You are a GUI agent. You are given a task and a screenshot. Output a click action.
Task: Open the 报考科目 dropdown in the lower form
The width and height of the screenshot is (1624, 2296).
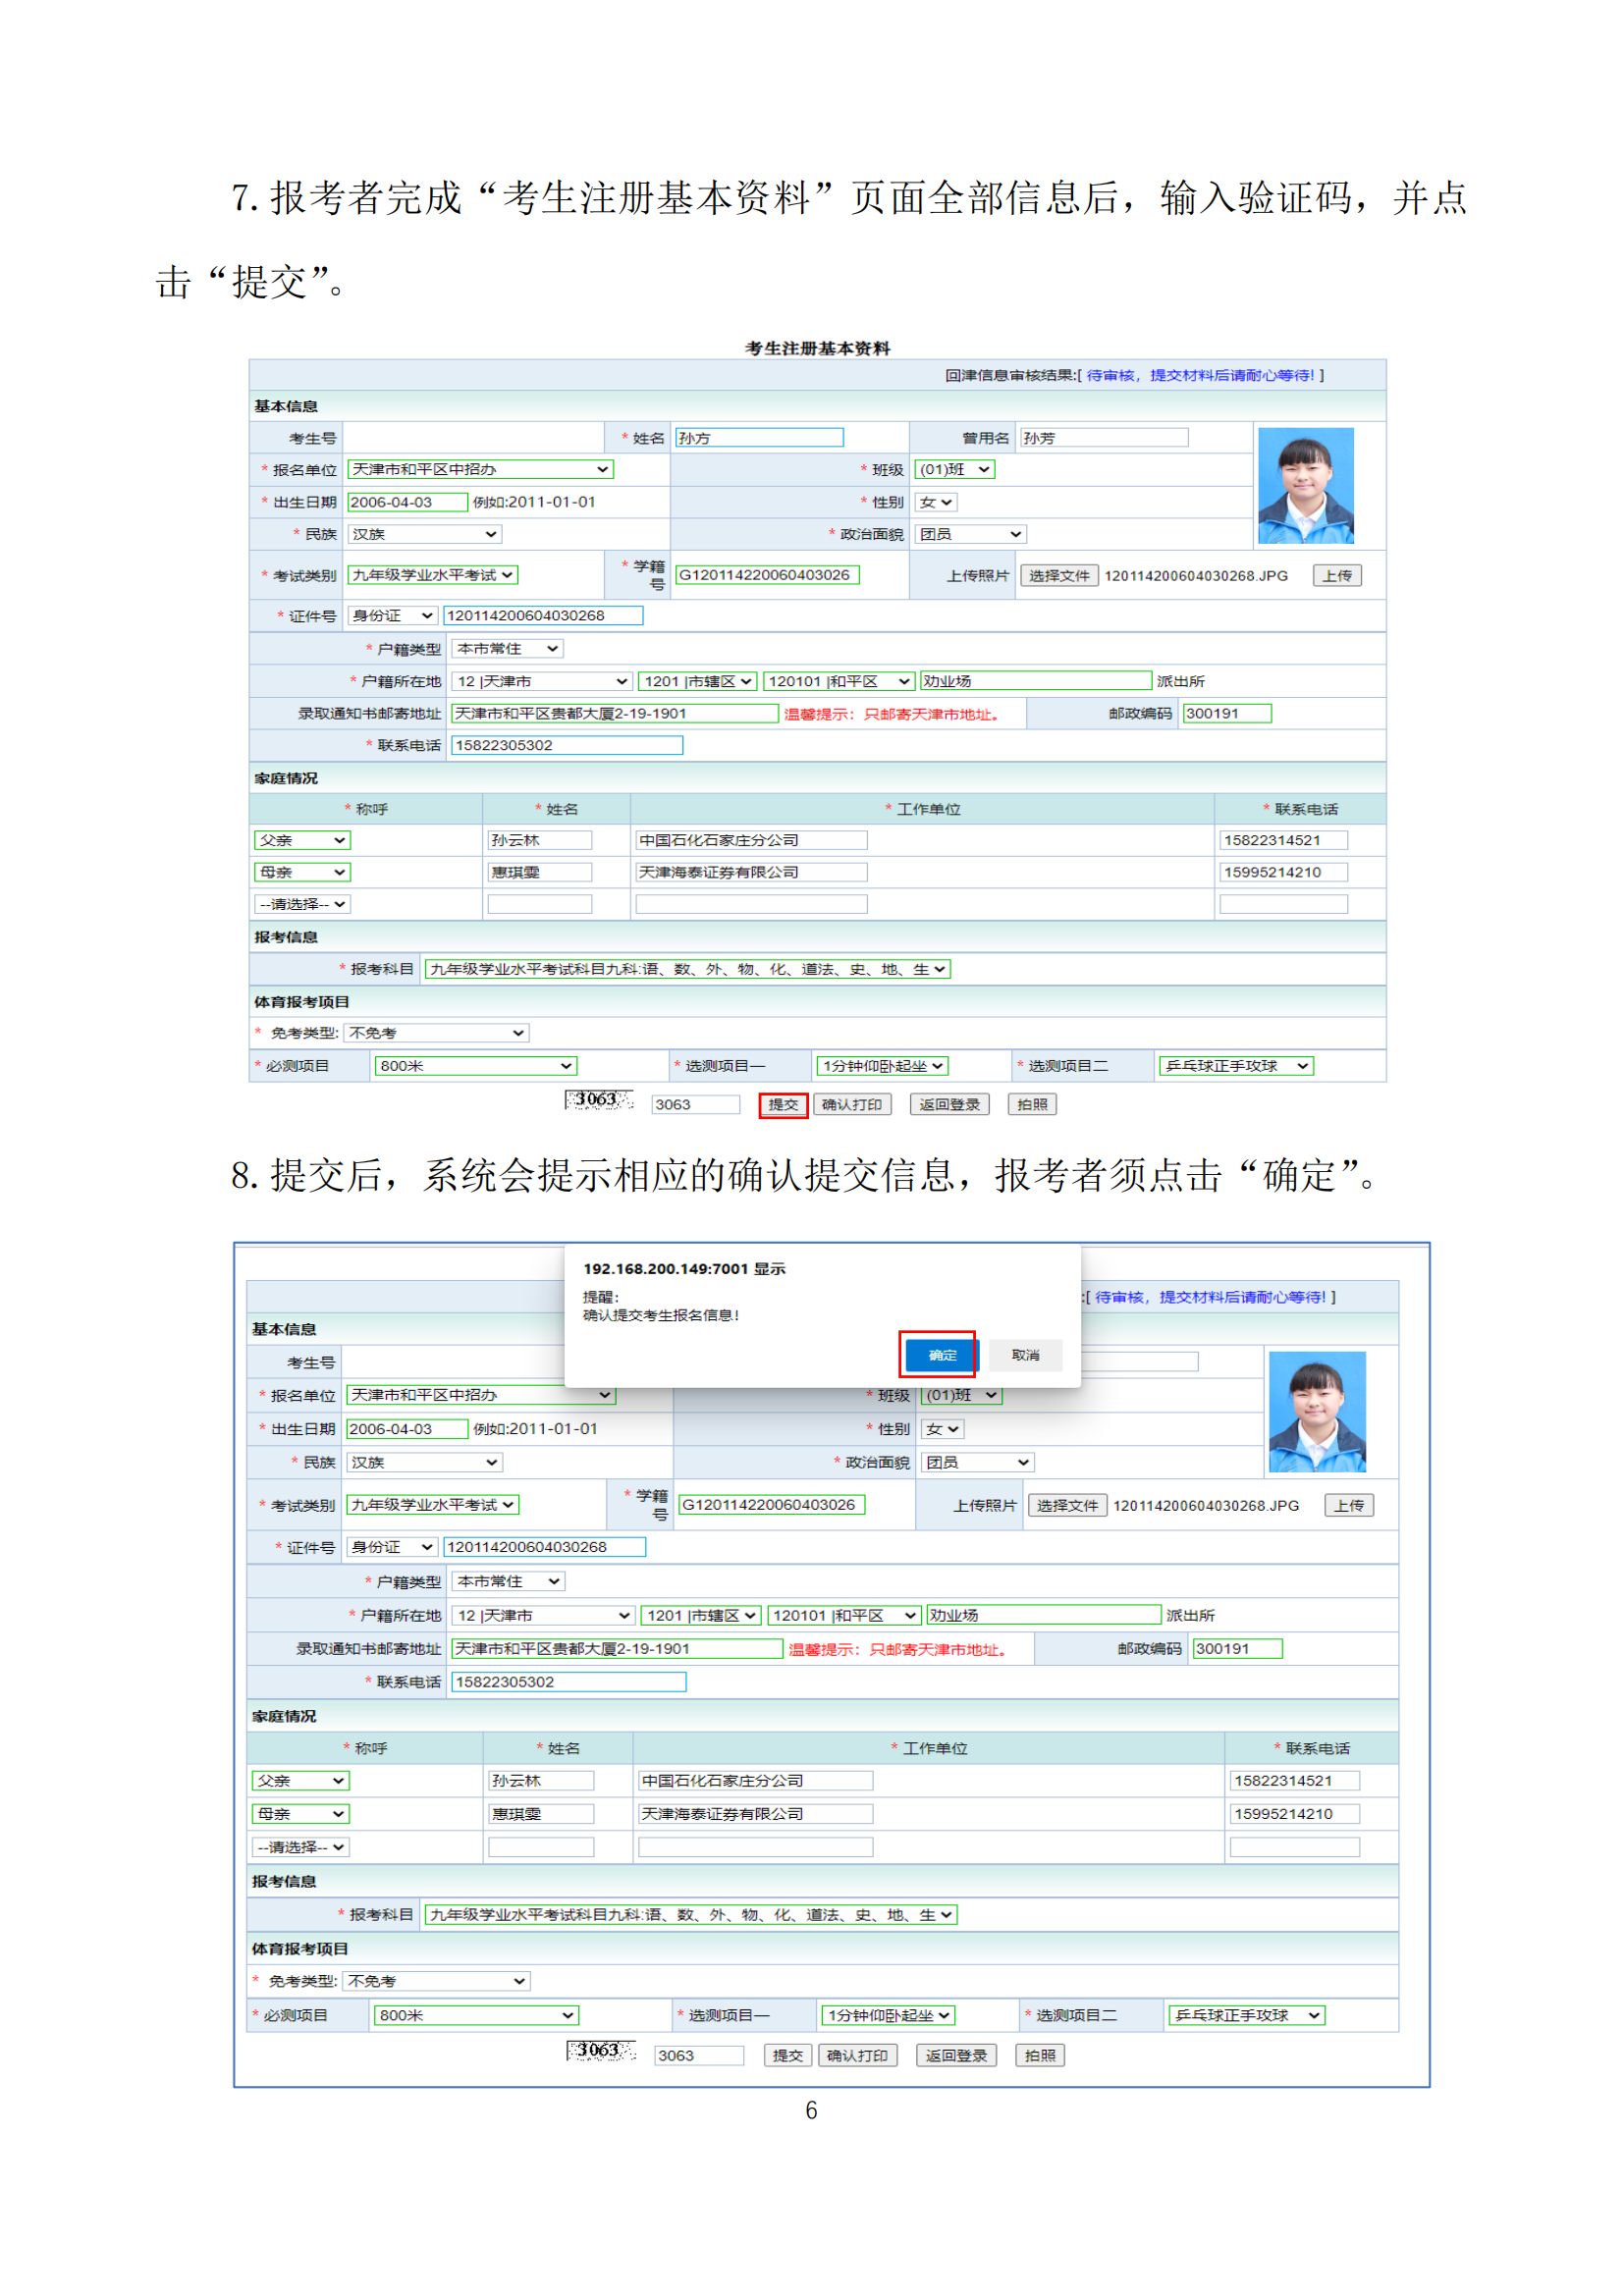(691, 1915)
